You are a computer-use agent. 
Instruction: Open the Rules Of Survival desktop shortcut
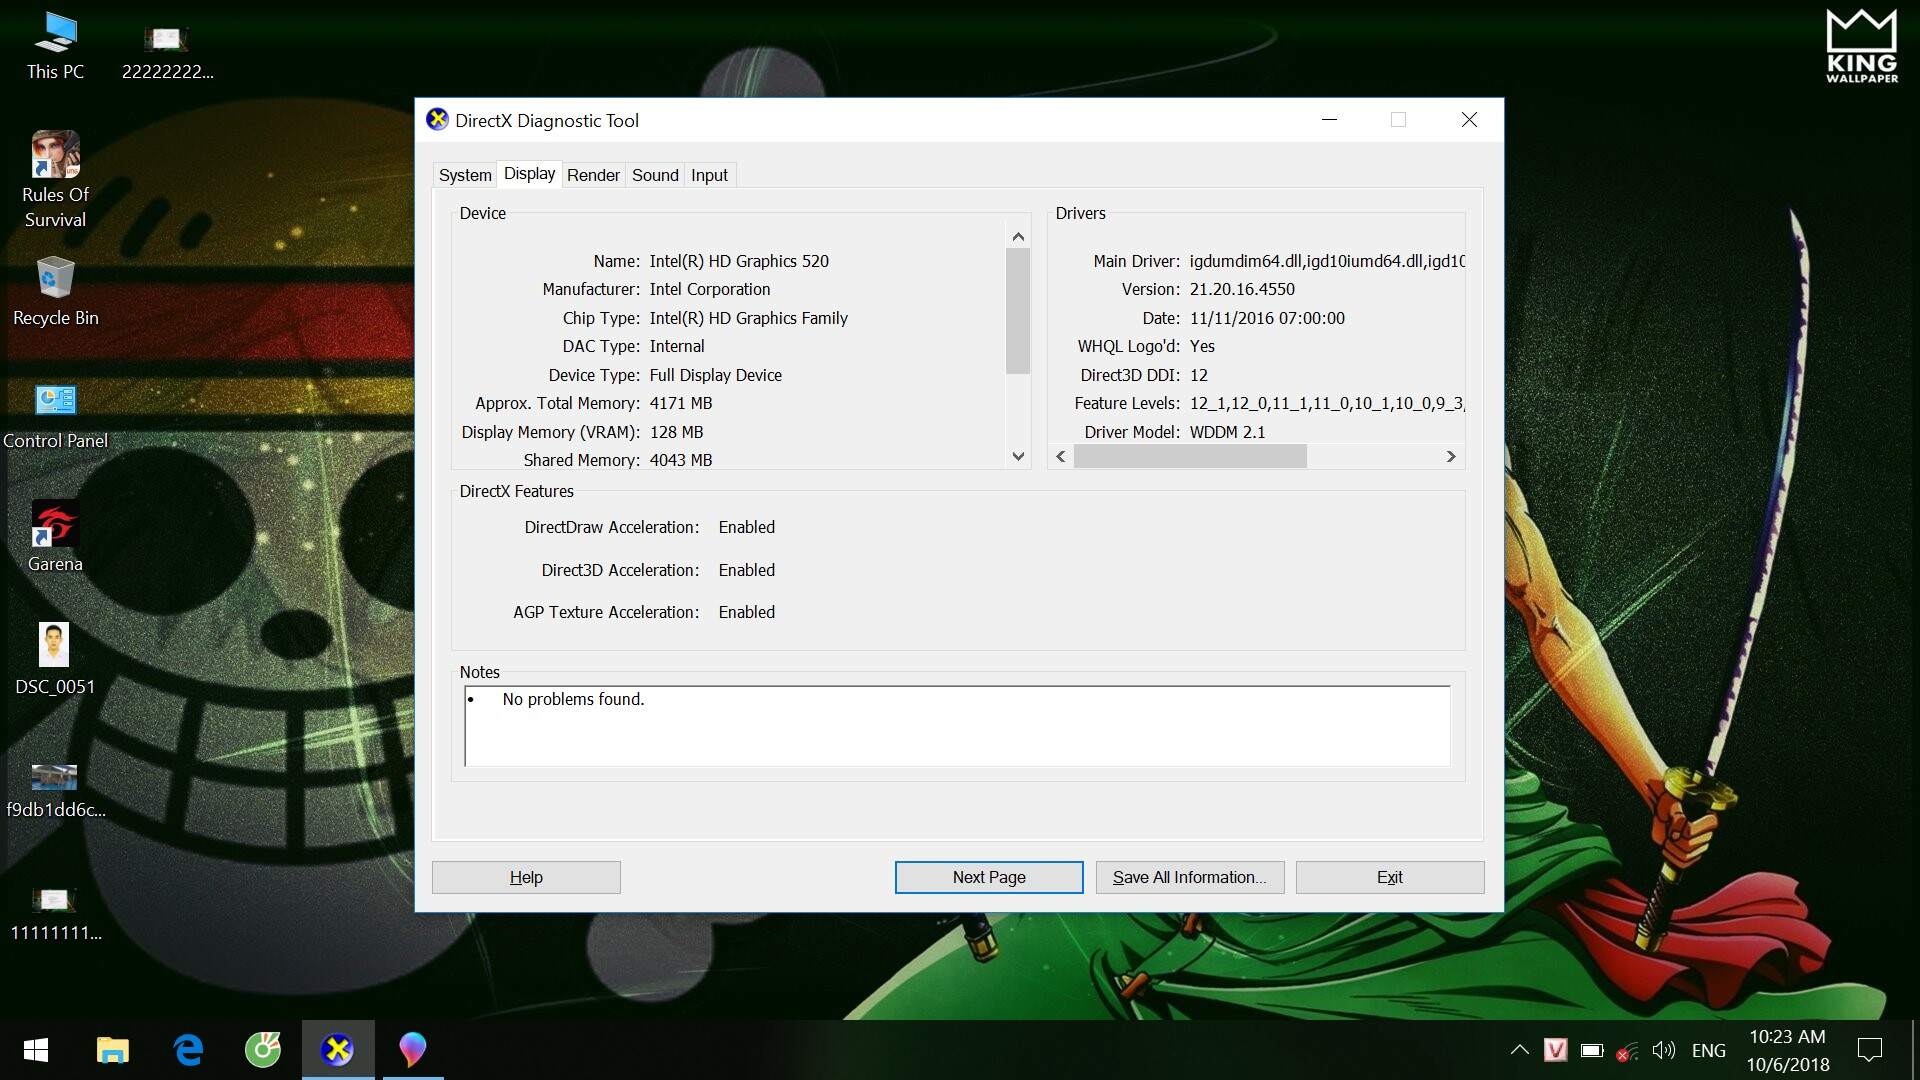(55, 156)
